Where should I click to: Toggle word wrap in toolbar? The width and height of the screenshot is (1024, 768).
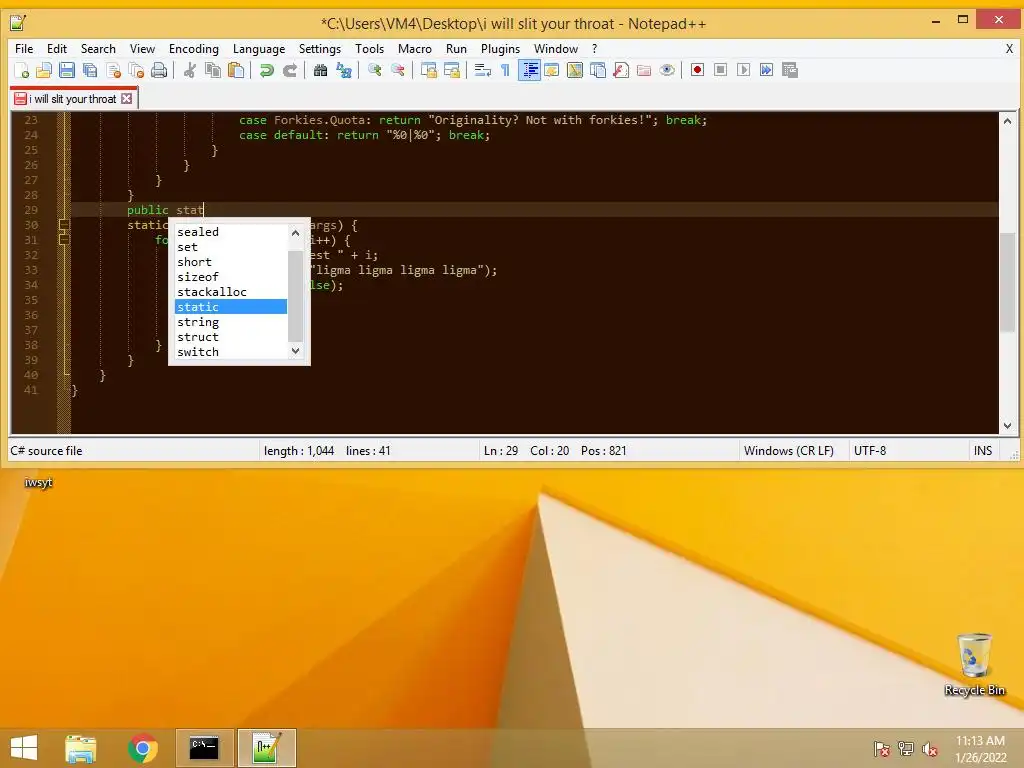pyautogui.click(x=483, y=70)
